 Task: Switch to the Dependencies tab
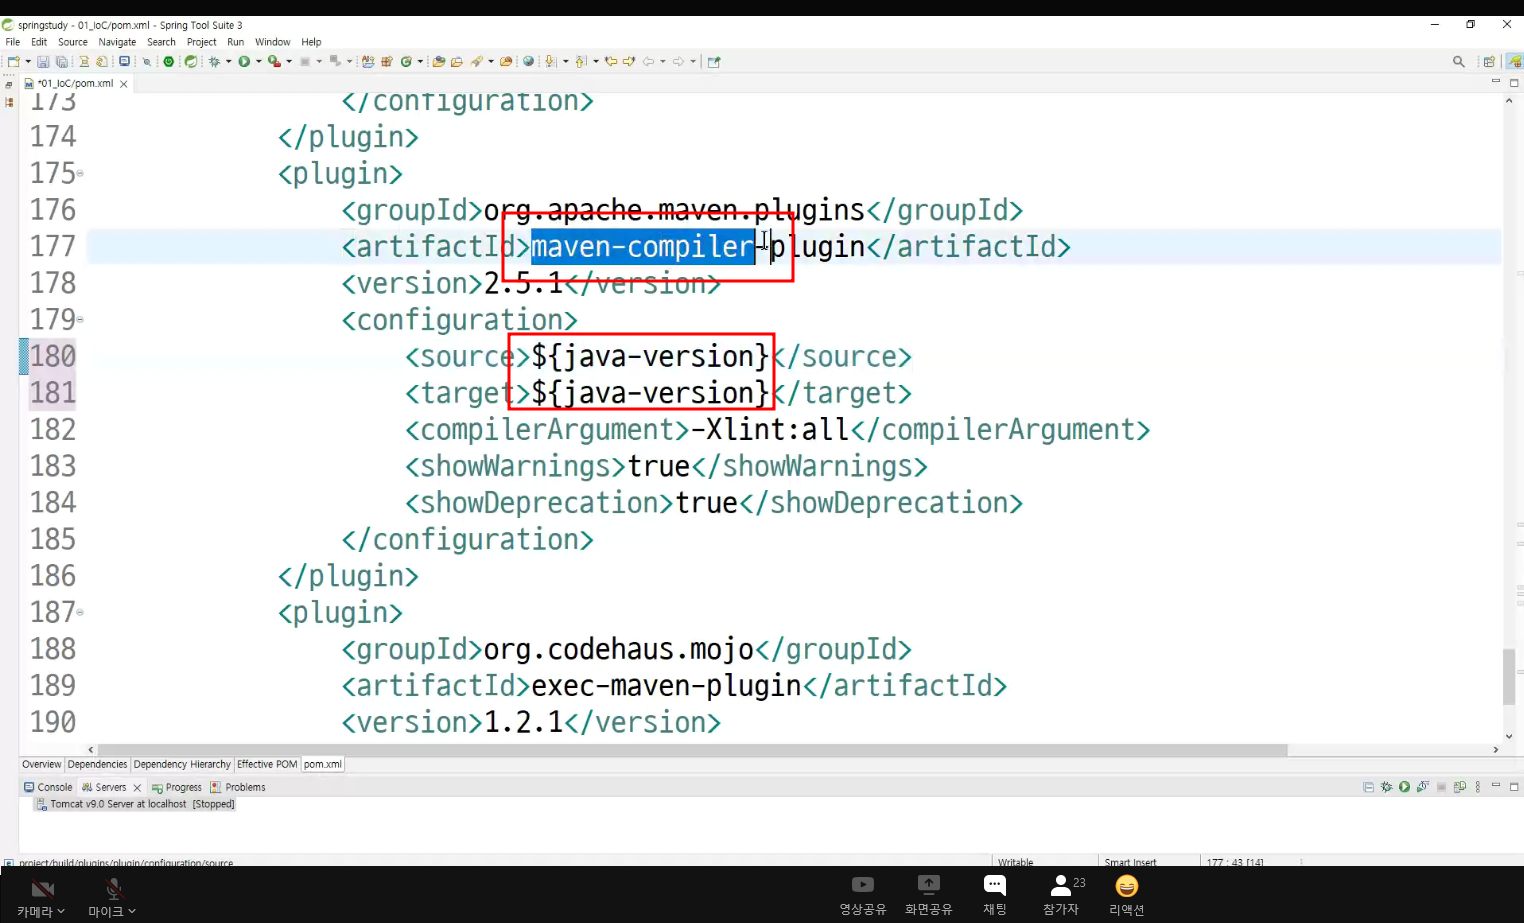pos(98,764)
